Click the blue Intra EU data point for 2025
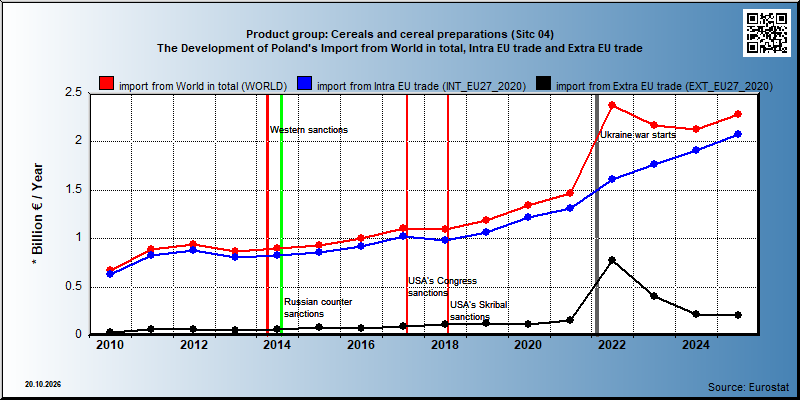 point(738,134)
